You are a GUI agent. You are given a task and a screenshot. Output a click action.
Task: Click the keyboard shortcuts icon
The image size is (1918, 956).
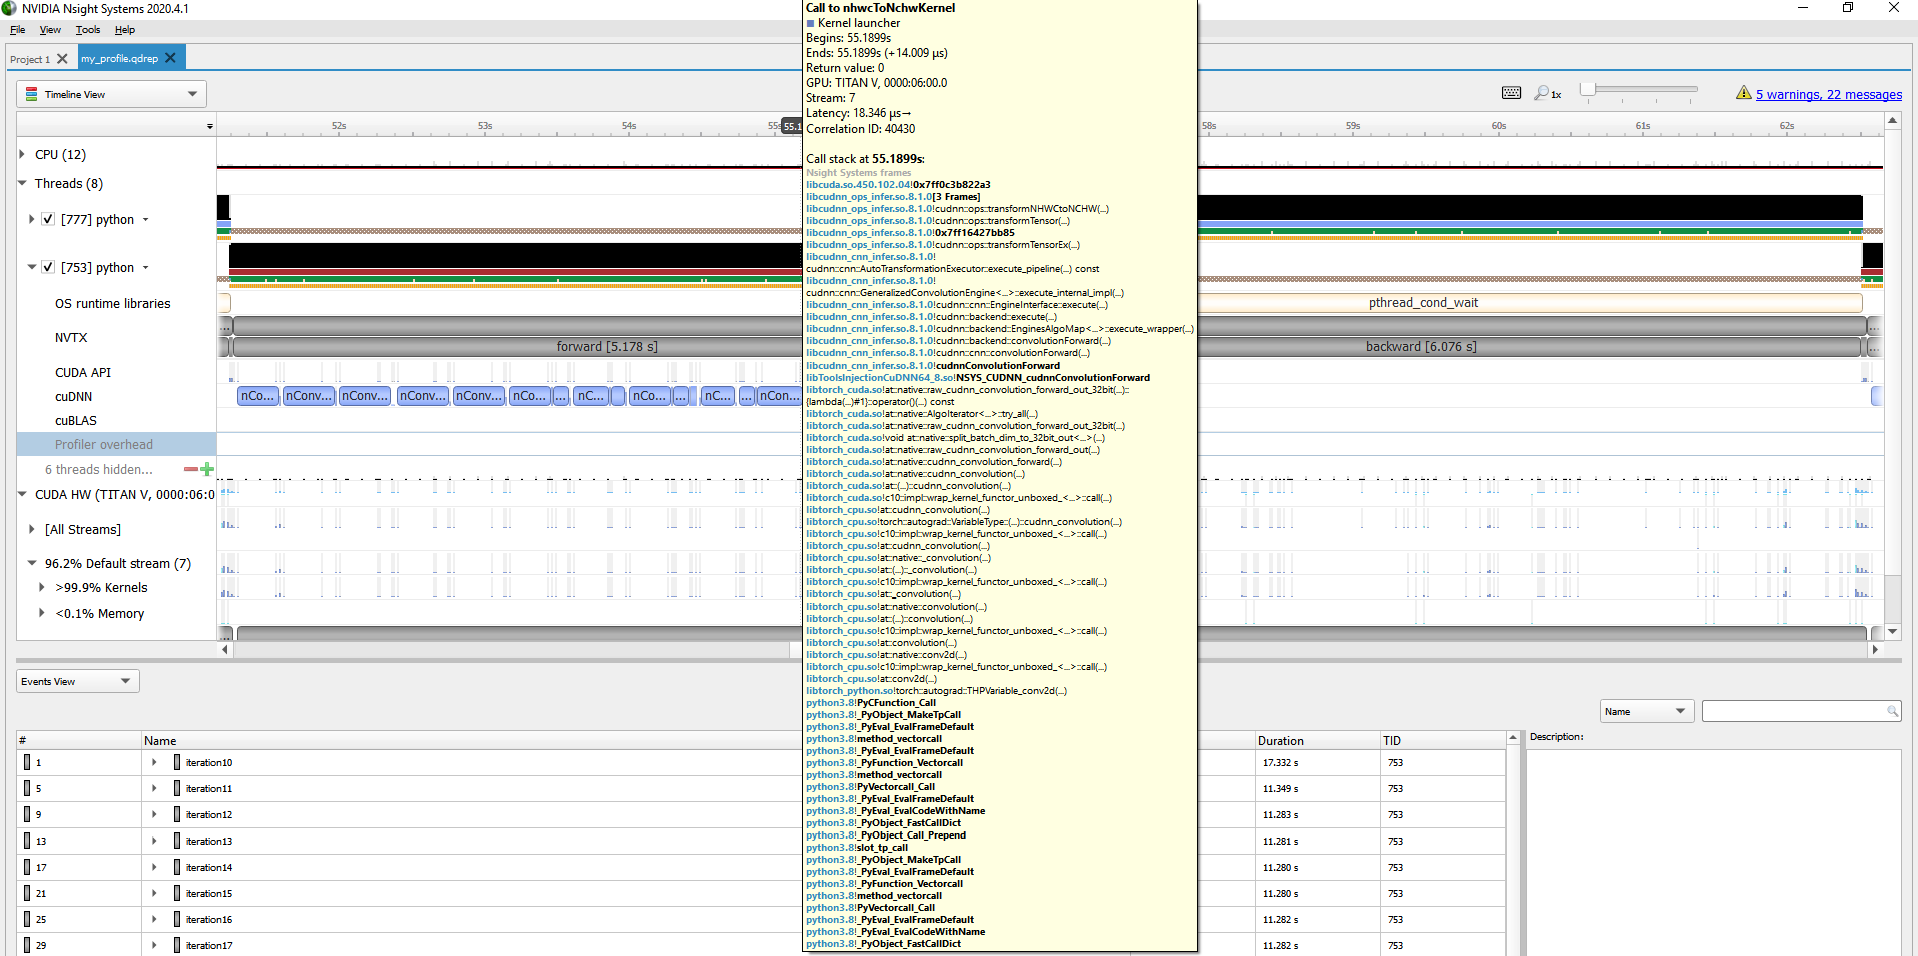1511,93
